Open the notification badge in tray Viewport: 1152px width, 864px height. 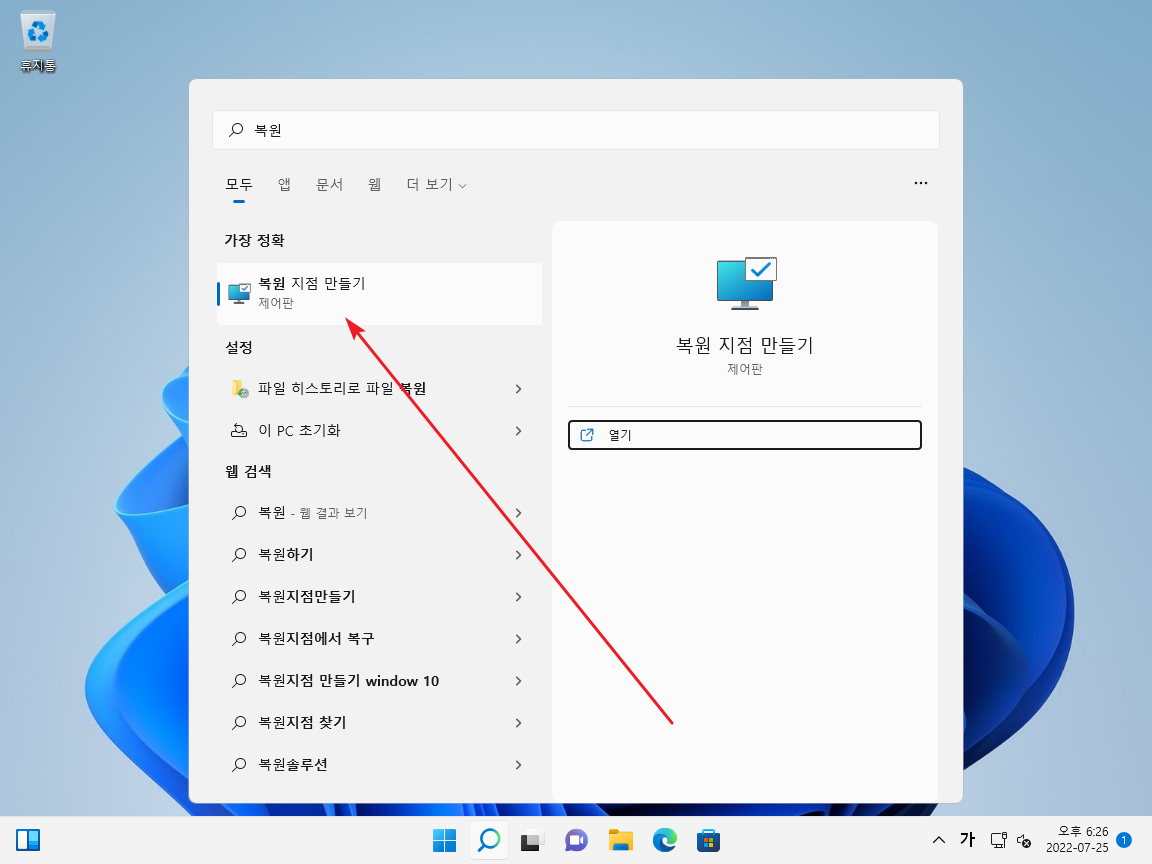pos(1123,839)
